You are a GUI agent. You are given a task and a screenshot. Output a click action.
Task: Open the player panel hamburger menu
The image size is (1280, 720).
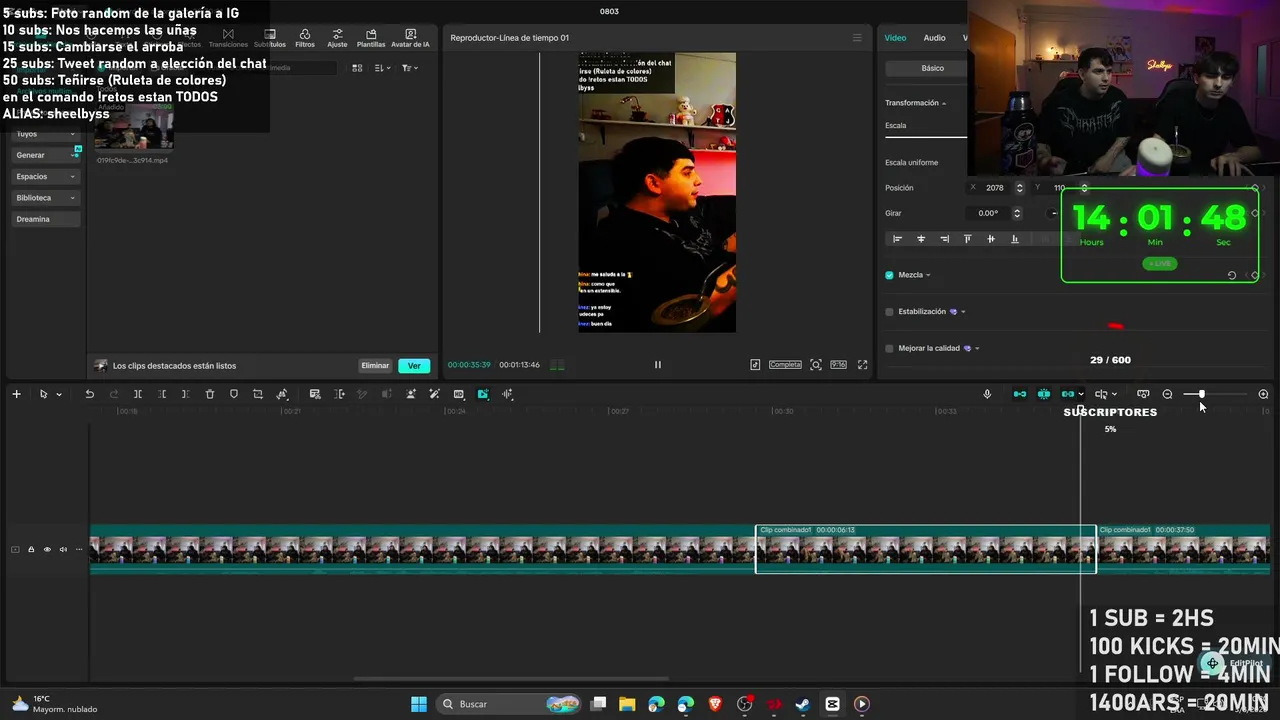point(857,38)
